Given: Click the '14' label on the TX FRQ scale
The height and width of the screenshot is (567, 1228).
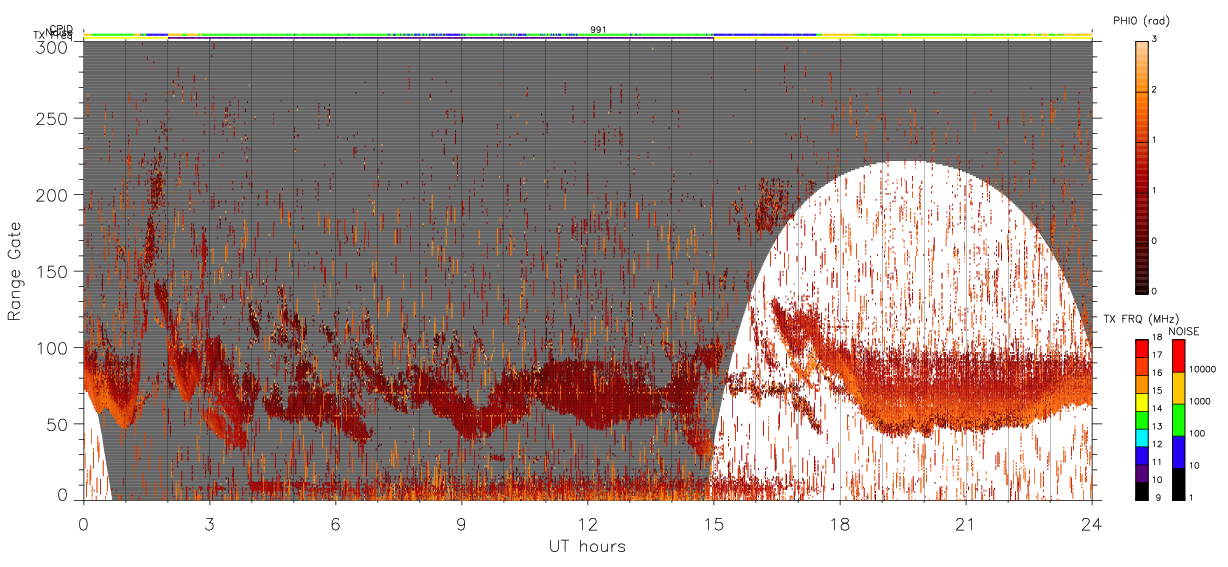Looking at the screenshot, I should pos(1157,409).
